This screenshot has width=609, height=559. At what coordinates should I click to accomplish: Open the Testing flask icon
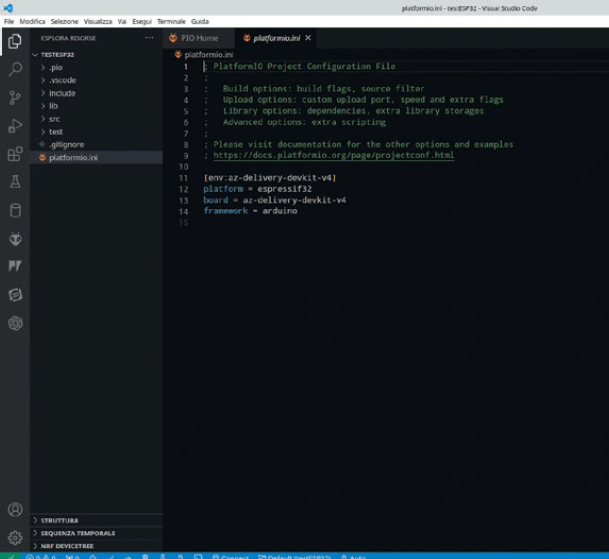coord(15,182)
